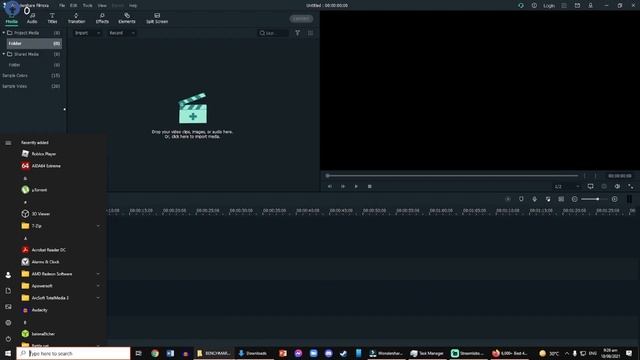Click the Export button
The image size is (640, 360).
click(301, 19)
